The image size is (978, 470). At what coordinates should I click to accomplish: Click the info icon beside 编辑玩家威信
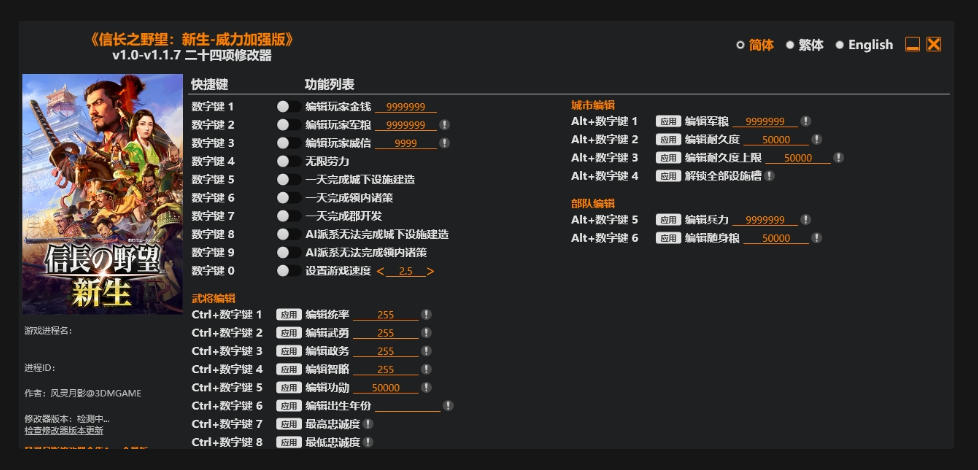coord(444,143)
